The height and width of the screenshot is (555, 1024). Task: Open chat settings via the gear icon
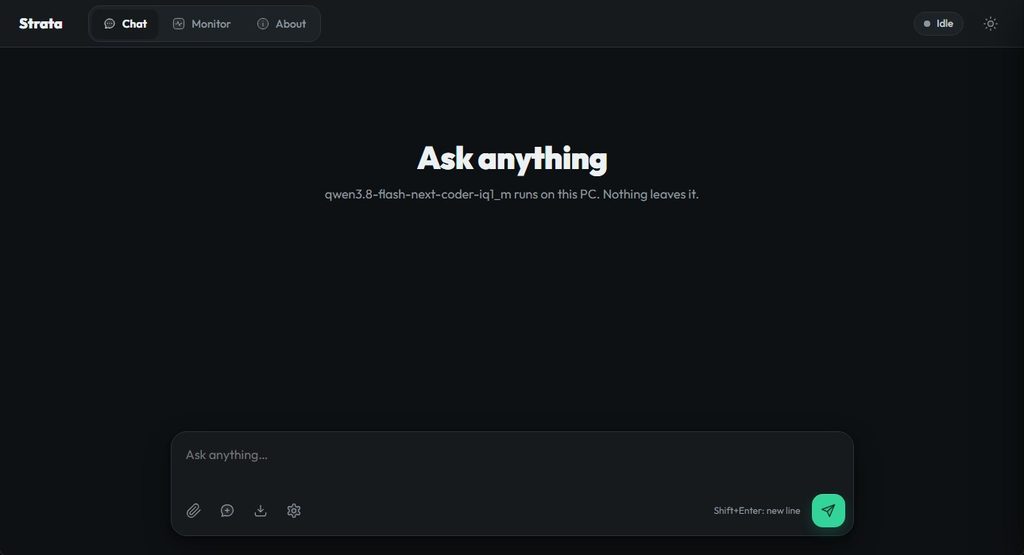point(294,511)
